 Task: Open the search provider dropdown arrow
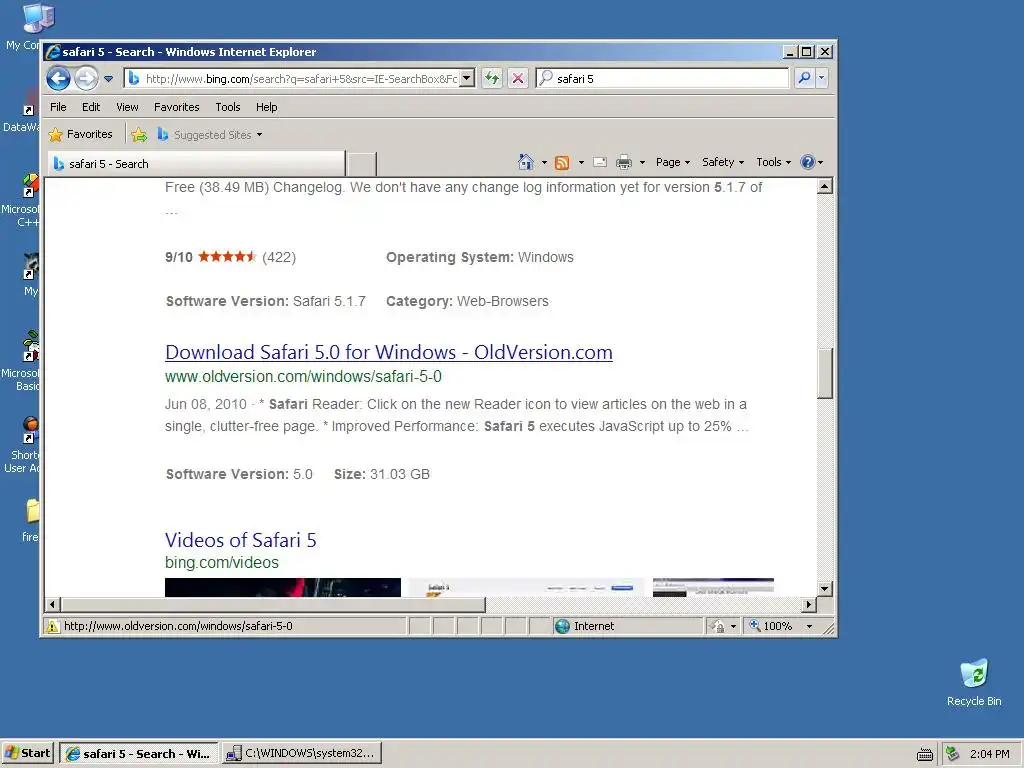pyautogui.click(x=822, y=78)
